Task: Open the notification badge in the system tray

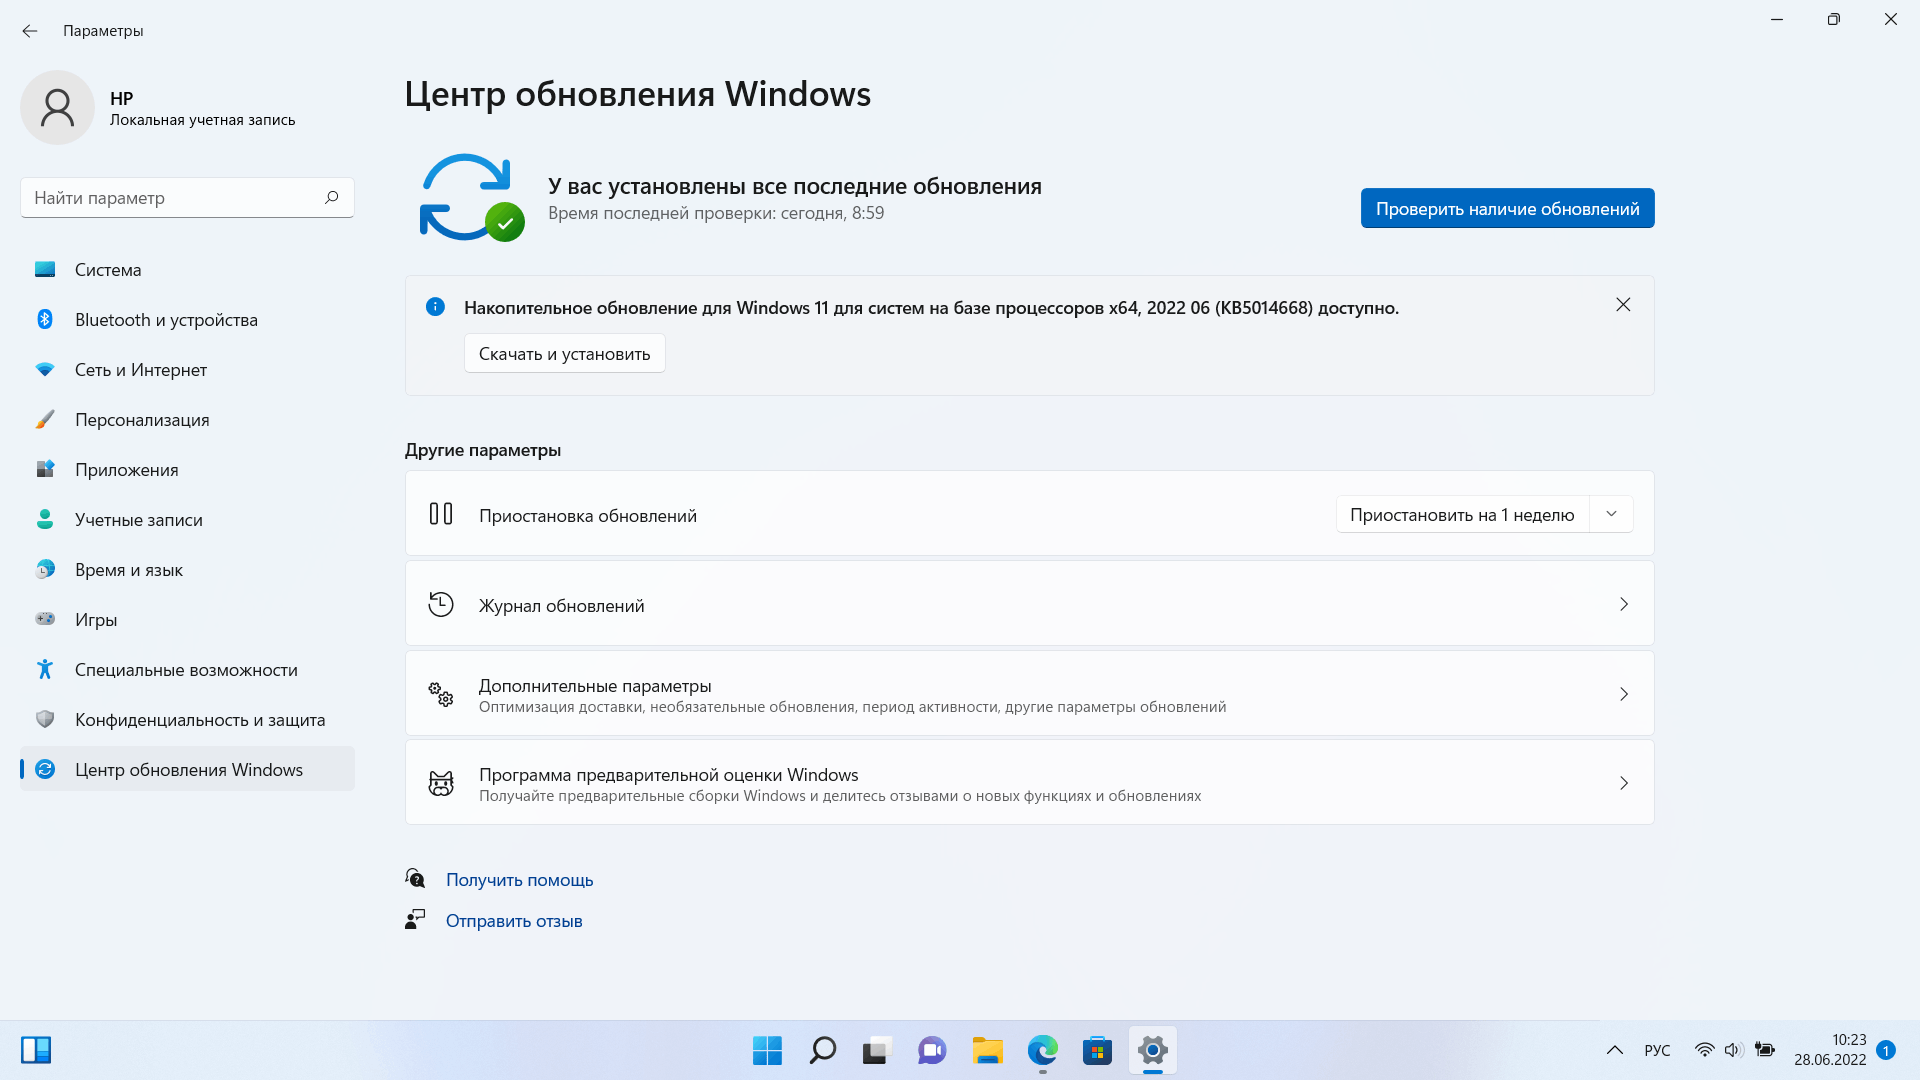Action: 1886,1050
